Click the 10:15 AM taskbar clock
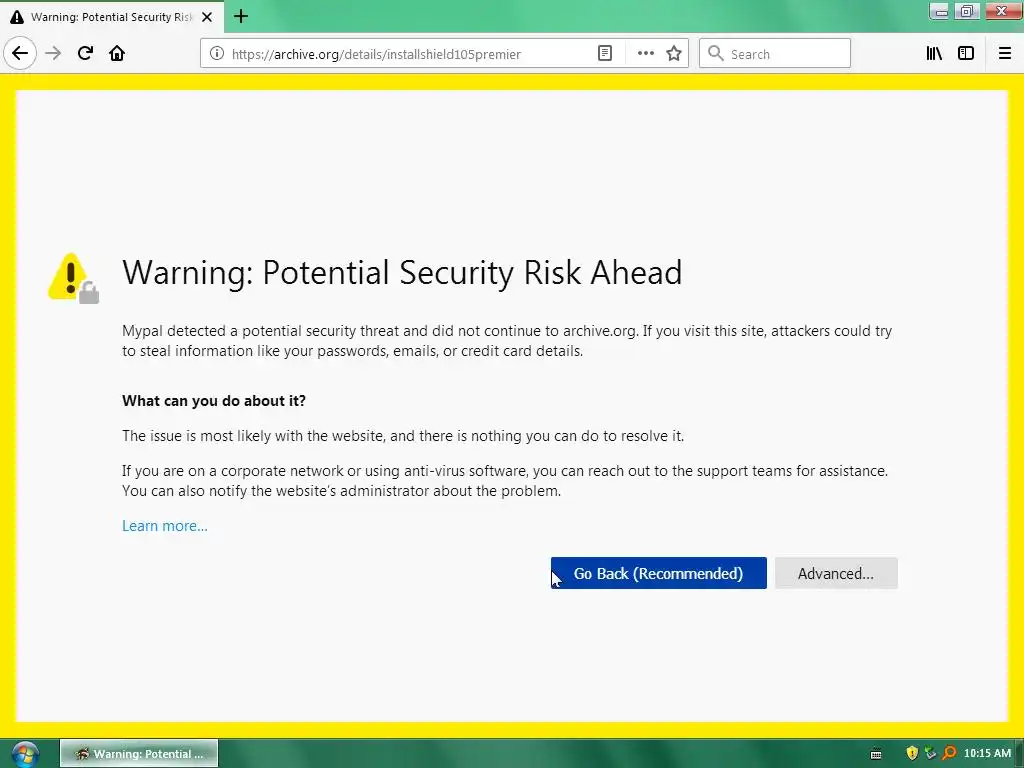 click(987, 754)
